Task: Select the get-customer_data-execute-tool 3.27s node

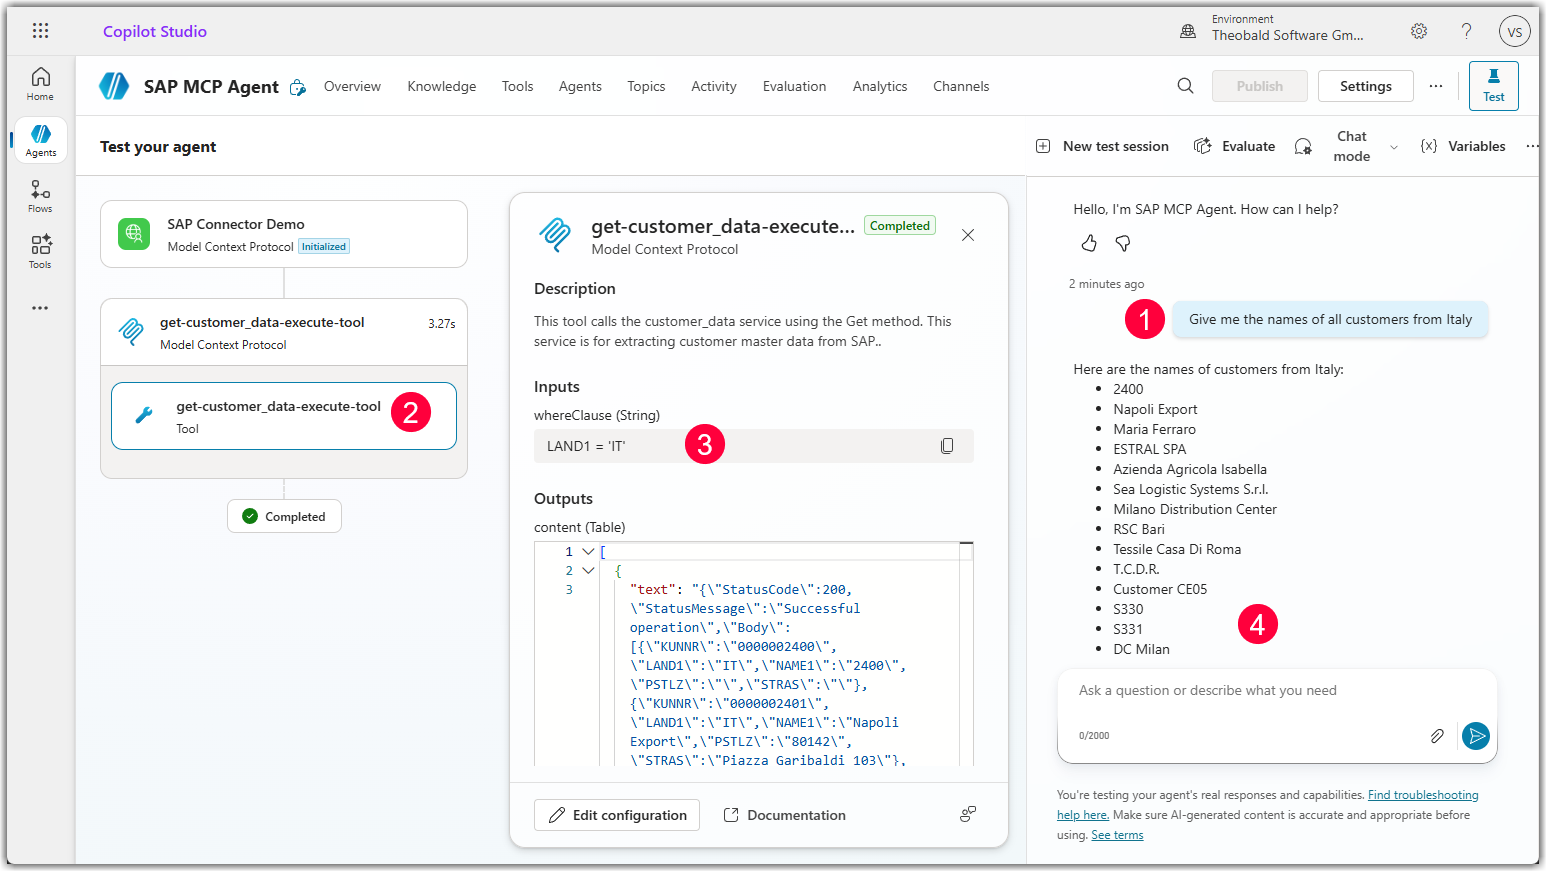Action: (x=284, y=332)
